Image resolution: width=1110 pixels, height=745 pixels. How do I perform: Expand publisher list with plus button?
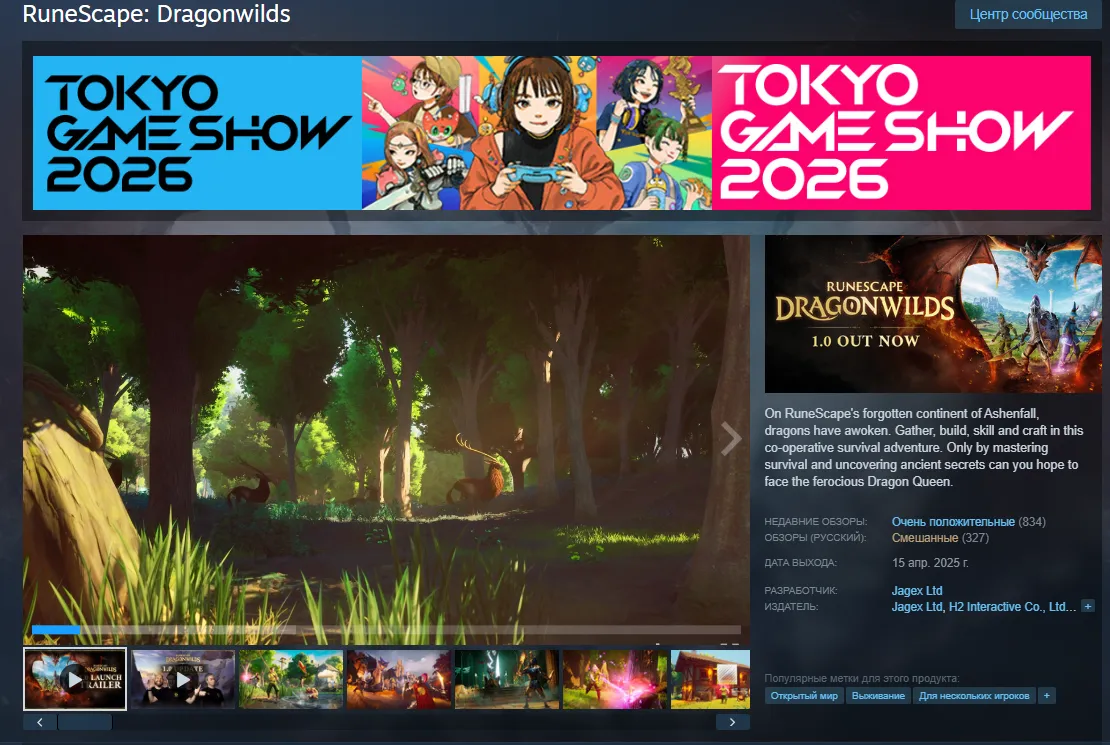(x=1088, y=606)
